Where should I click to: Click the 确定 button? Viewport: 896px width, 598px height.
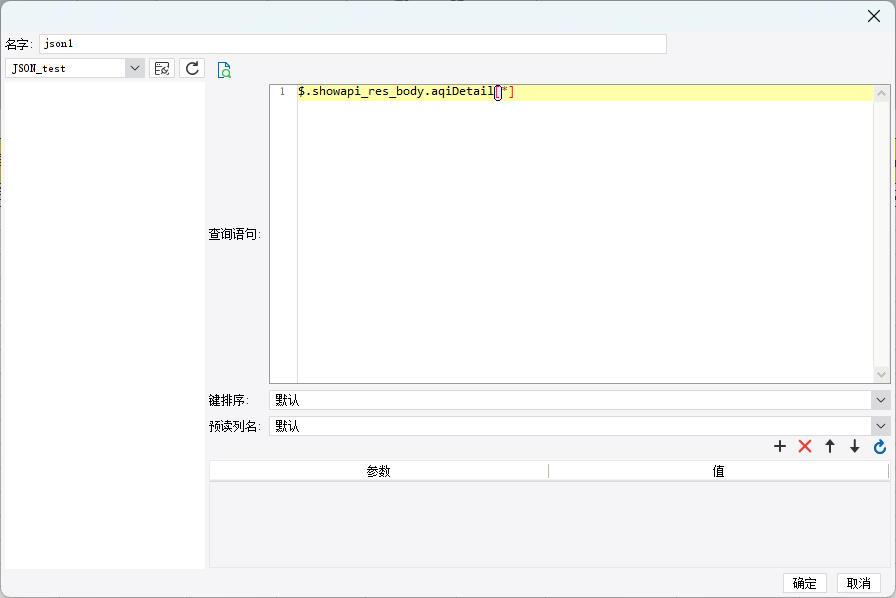pyautogui.click(x=805, y=583)
